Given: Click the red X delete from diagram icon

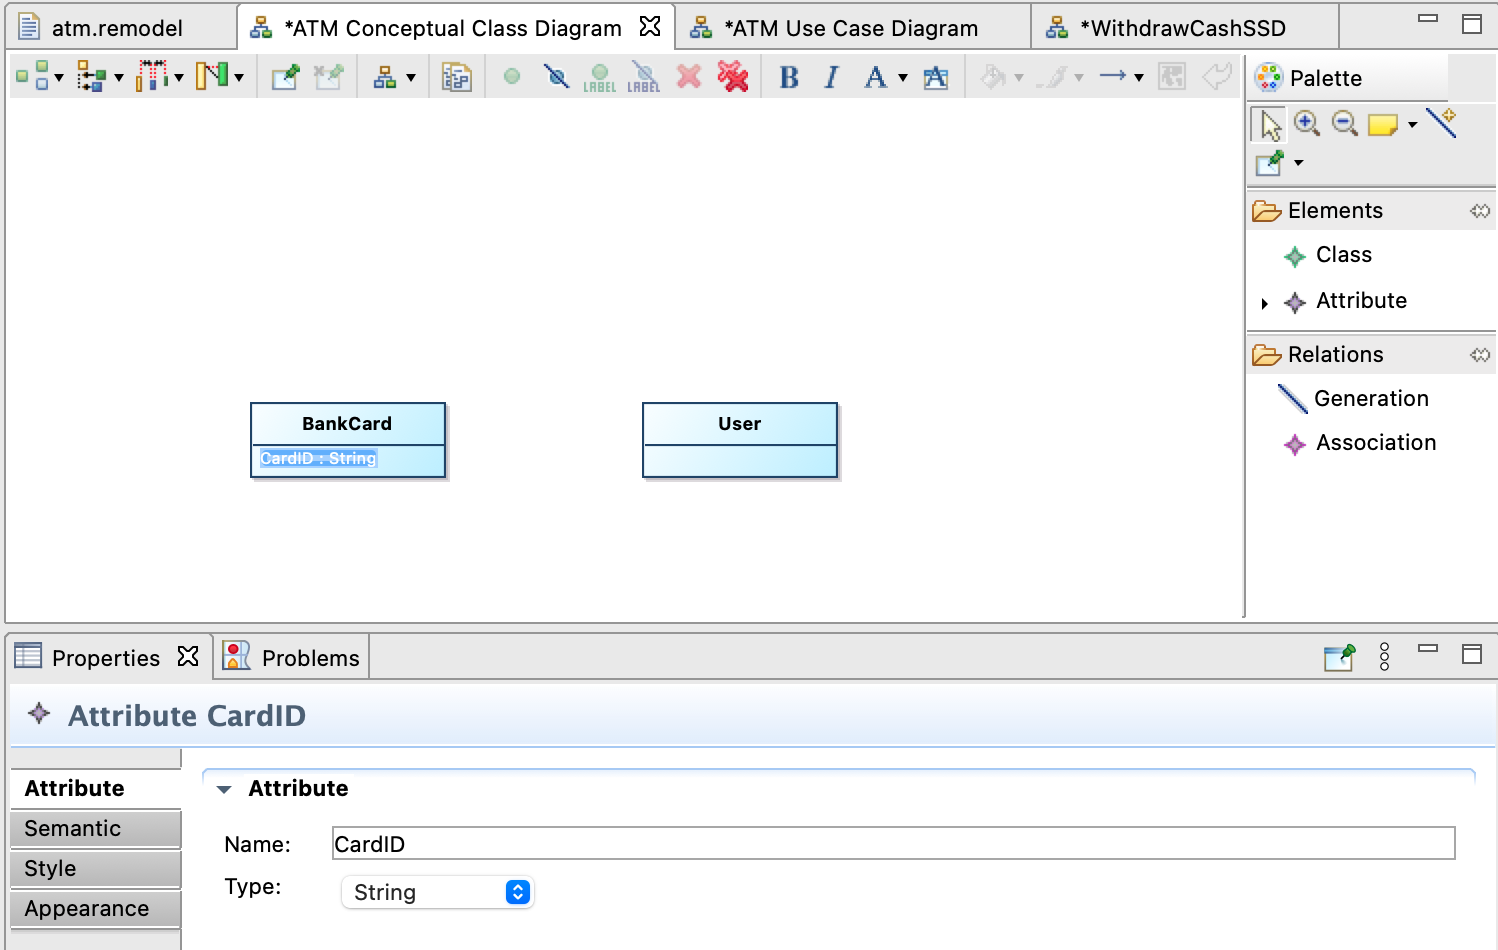Looking at the screenshot, I should click(x=689, y=77).
